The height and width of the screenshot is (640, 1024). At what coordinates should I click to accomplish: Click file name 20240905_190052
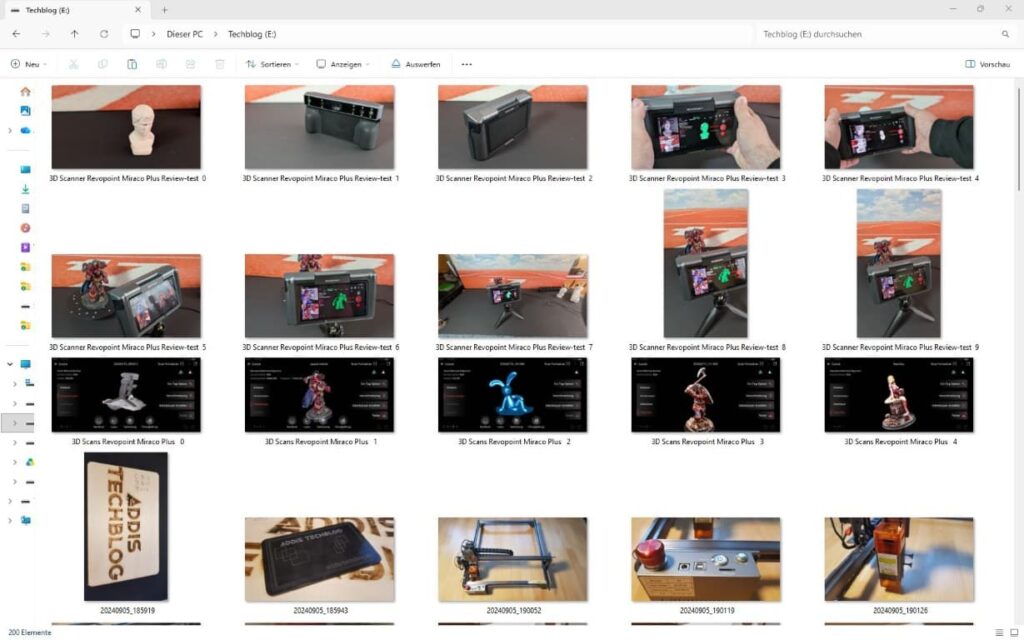click(x=513, y=611)
